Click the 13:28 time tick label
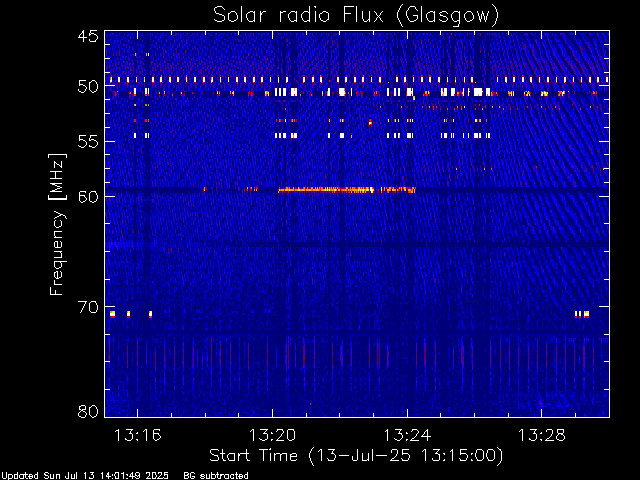The height and width of the screenshot is (480, 640). [542, 435]
